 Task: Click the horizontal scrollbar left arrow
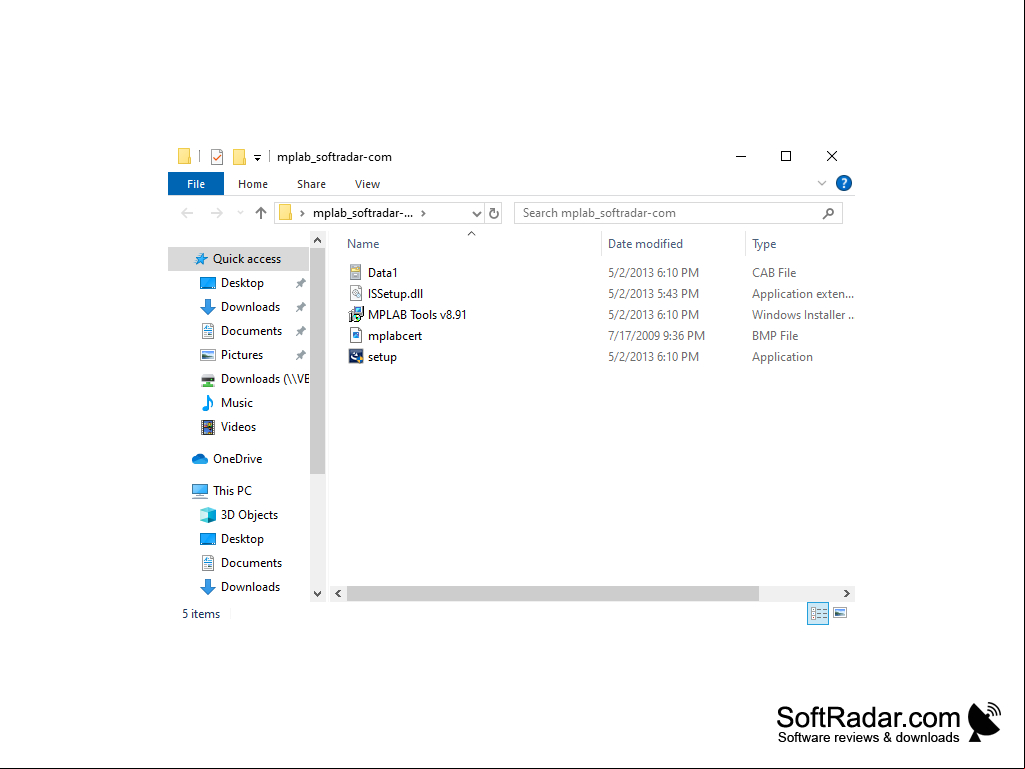[x=339, y=594]
